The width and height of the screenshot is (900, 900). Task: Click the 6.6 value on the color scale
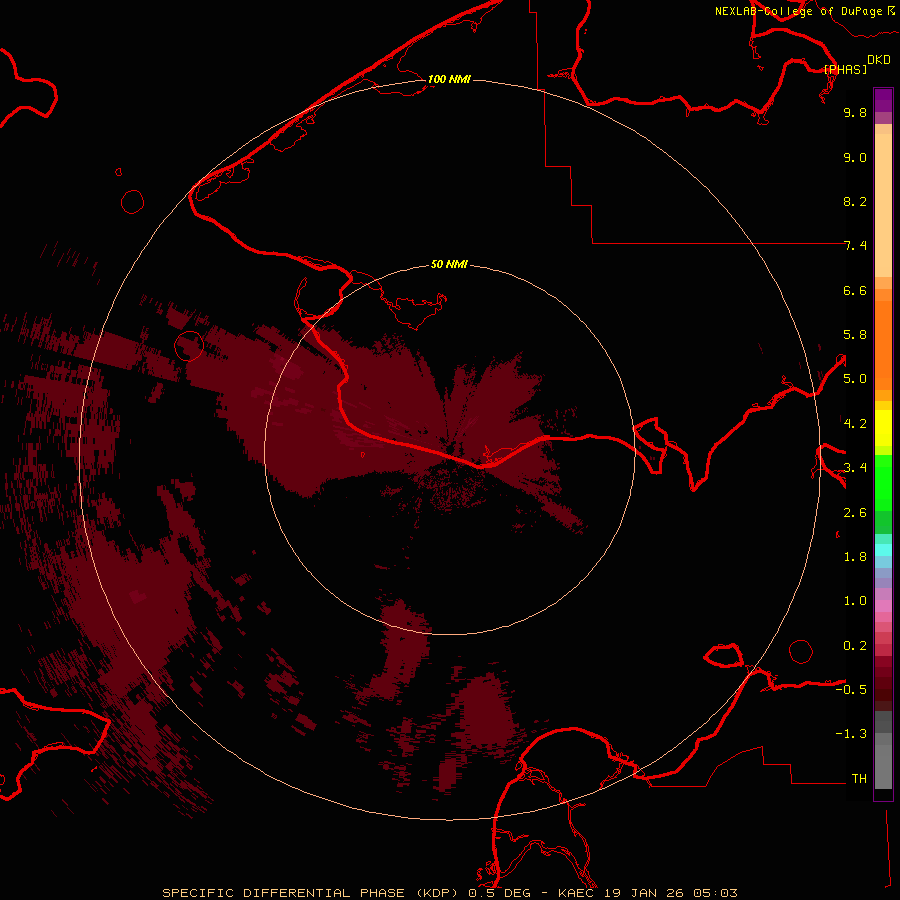(855, 290)
